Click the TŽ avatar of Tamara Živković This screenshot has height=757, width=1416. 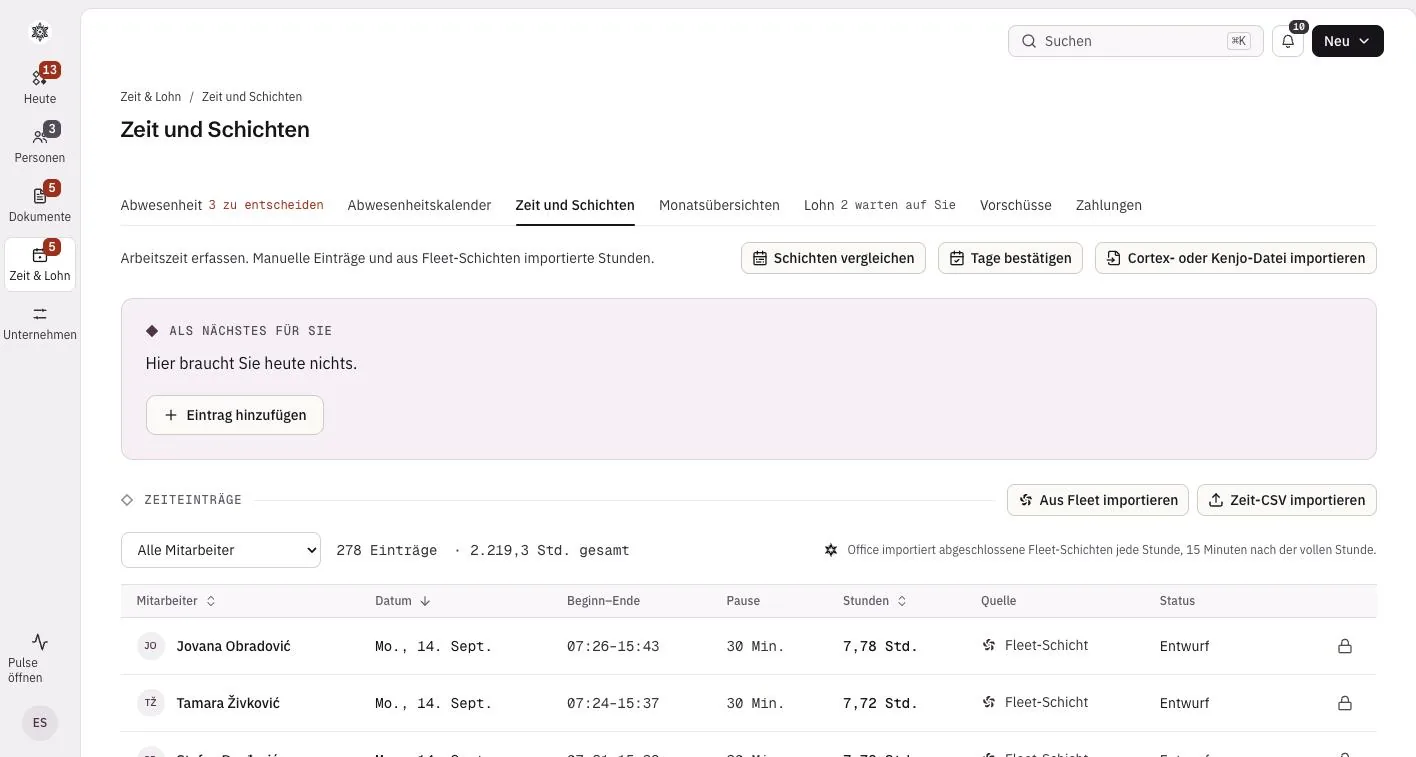151,703
